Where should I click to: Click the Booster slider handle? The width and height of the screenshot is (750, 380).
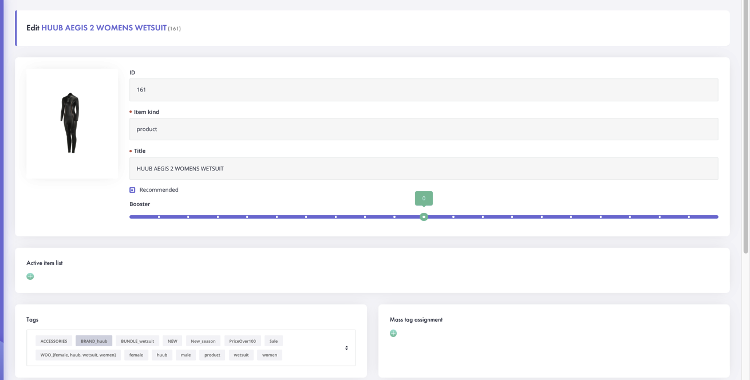pyautogui.click(x=424, y=217)
